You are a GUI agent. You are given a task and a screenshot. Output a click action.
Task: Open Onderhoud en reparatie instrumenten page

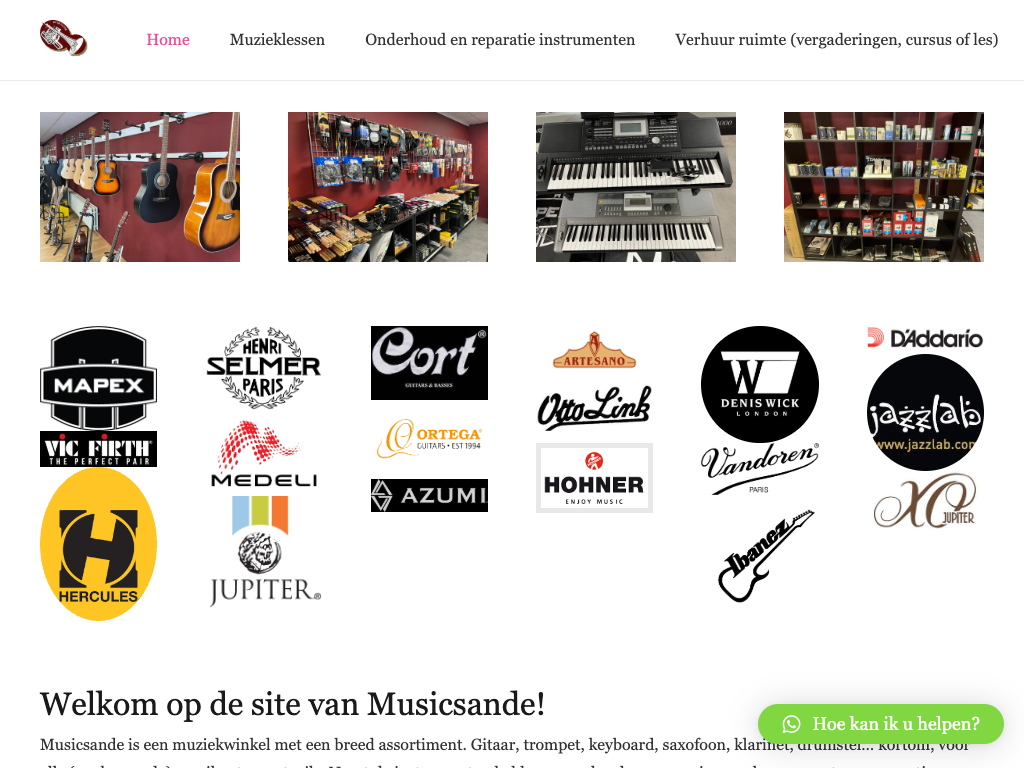pos(500,40)
